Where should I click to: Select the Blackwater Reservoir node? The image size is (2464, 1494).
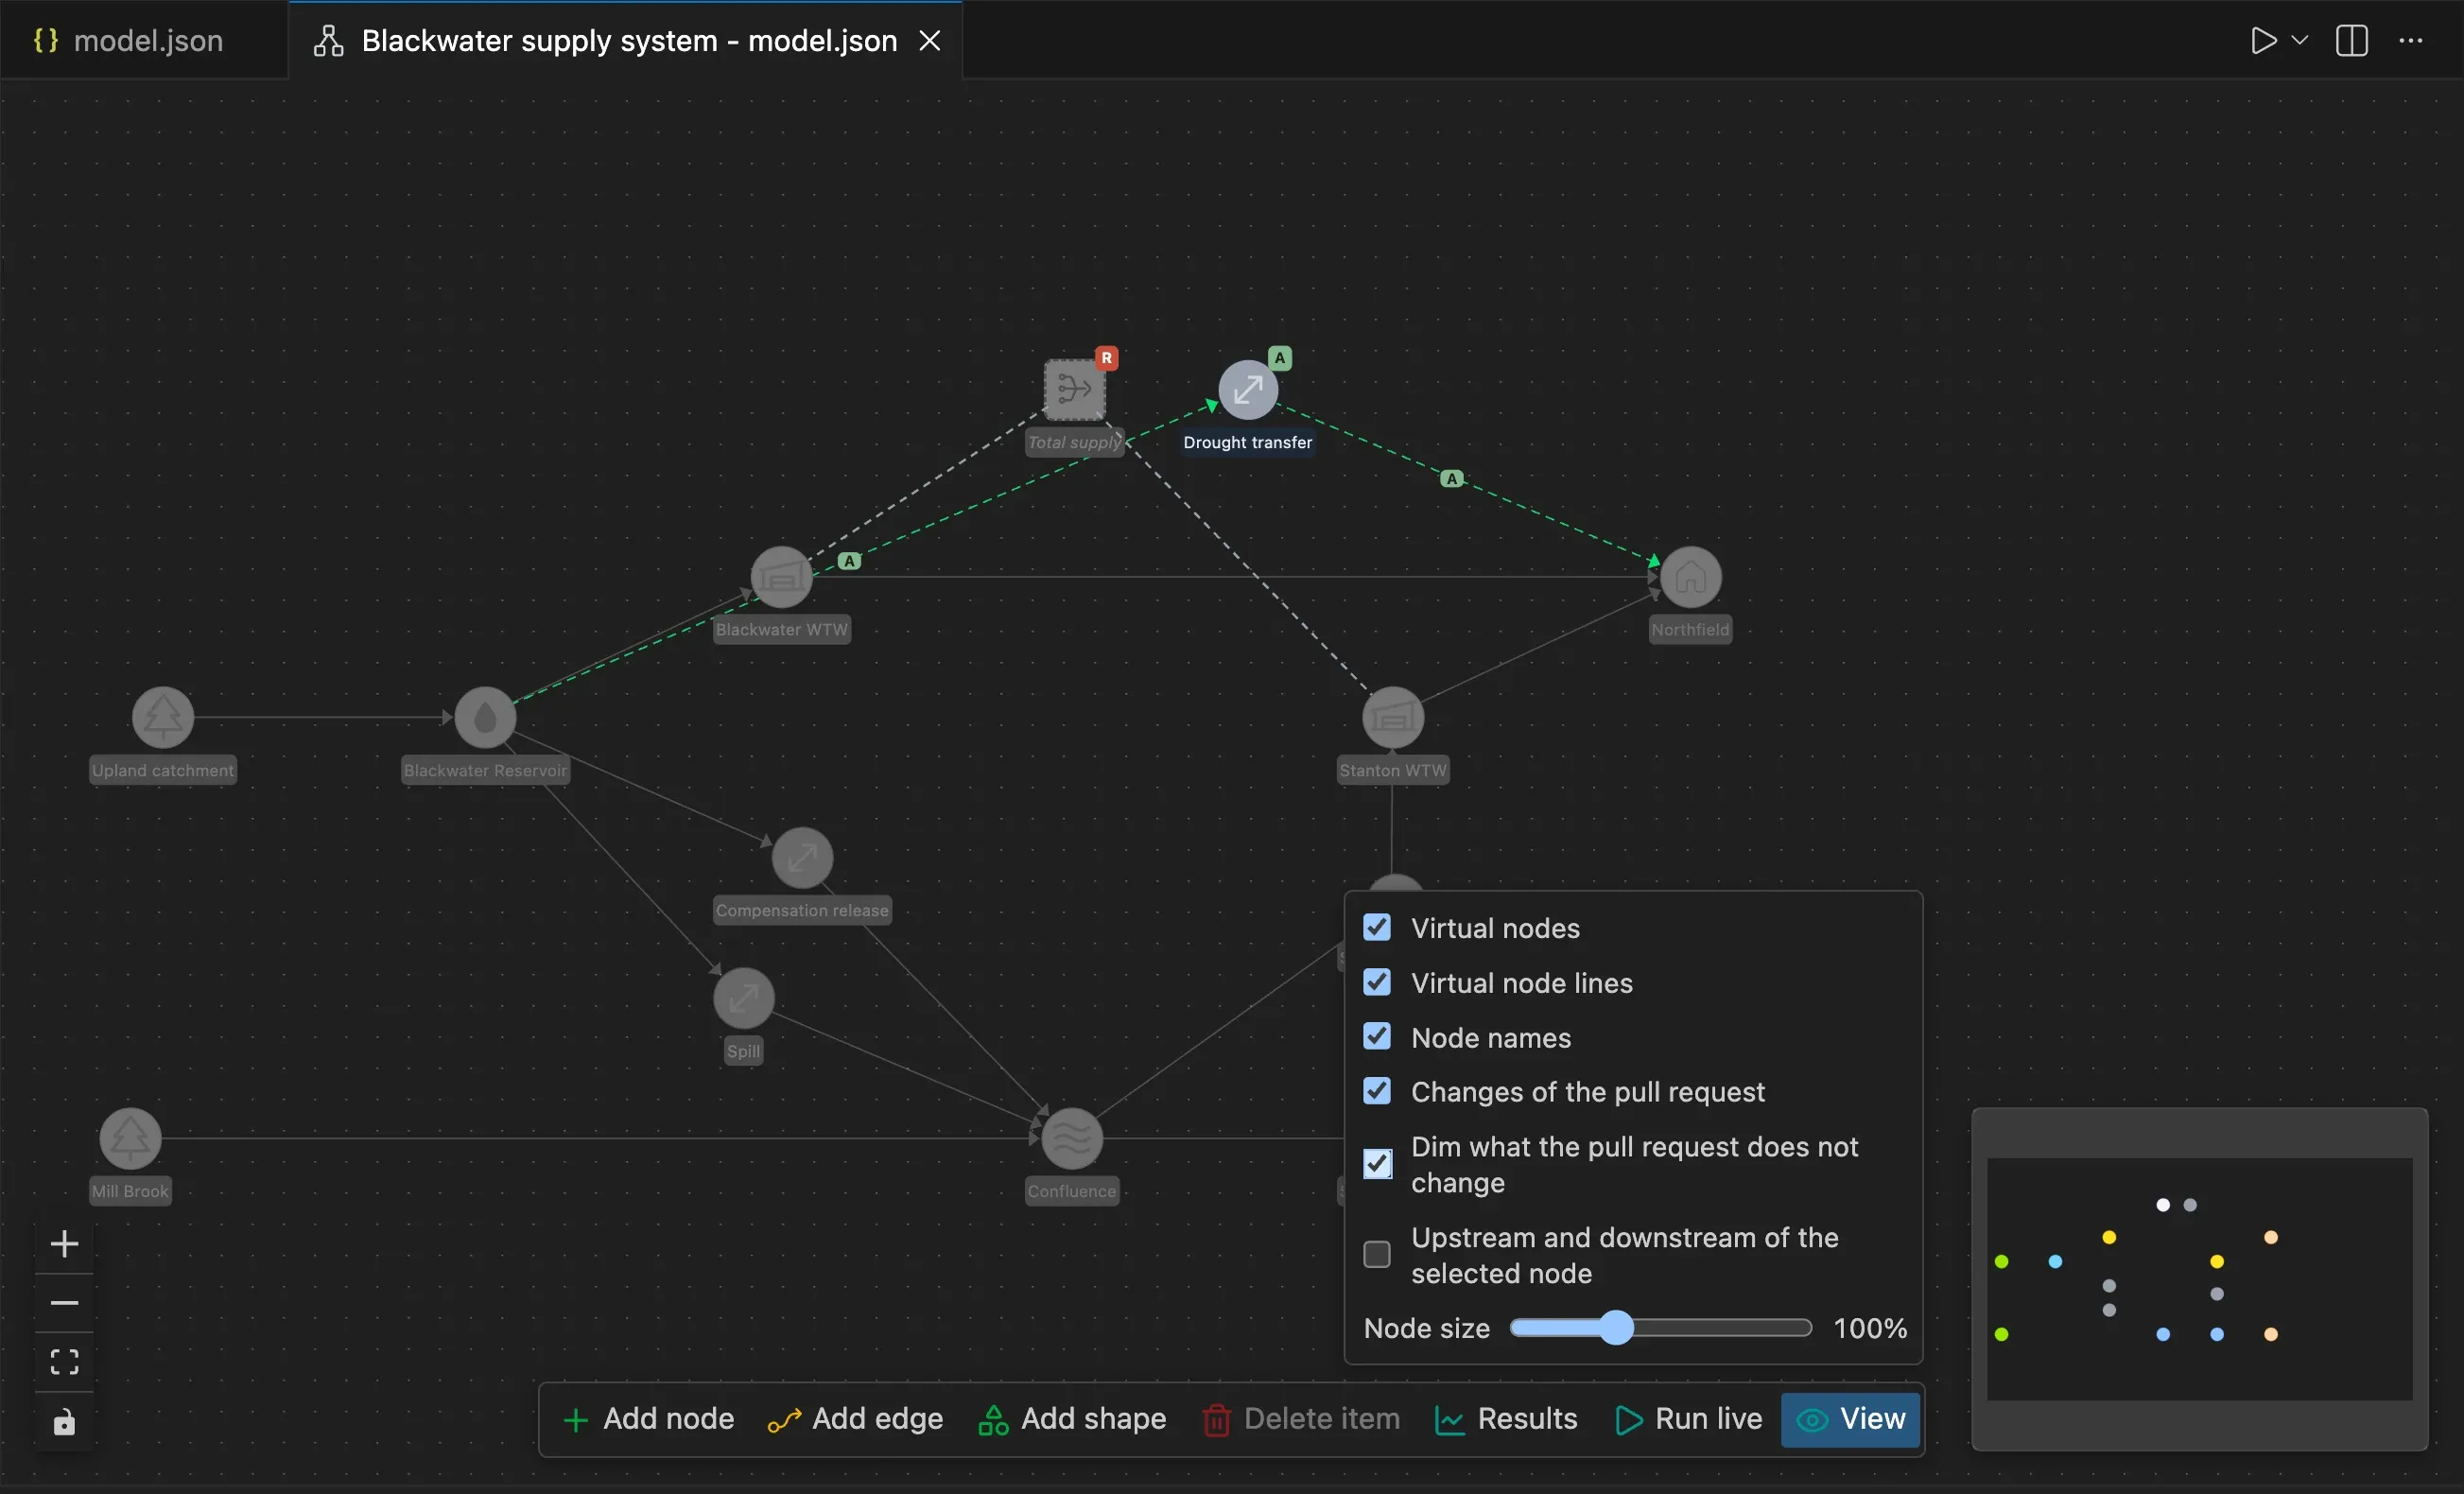point(485,717)
